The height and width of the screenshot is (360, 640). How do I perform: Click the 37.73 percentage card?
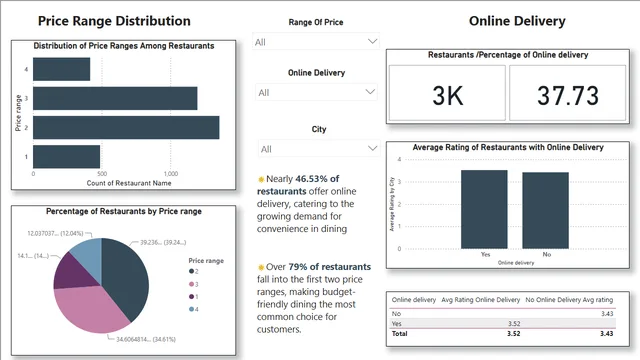[x=568, y=93]
